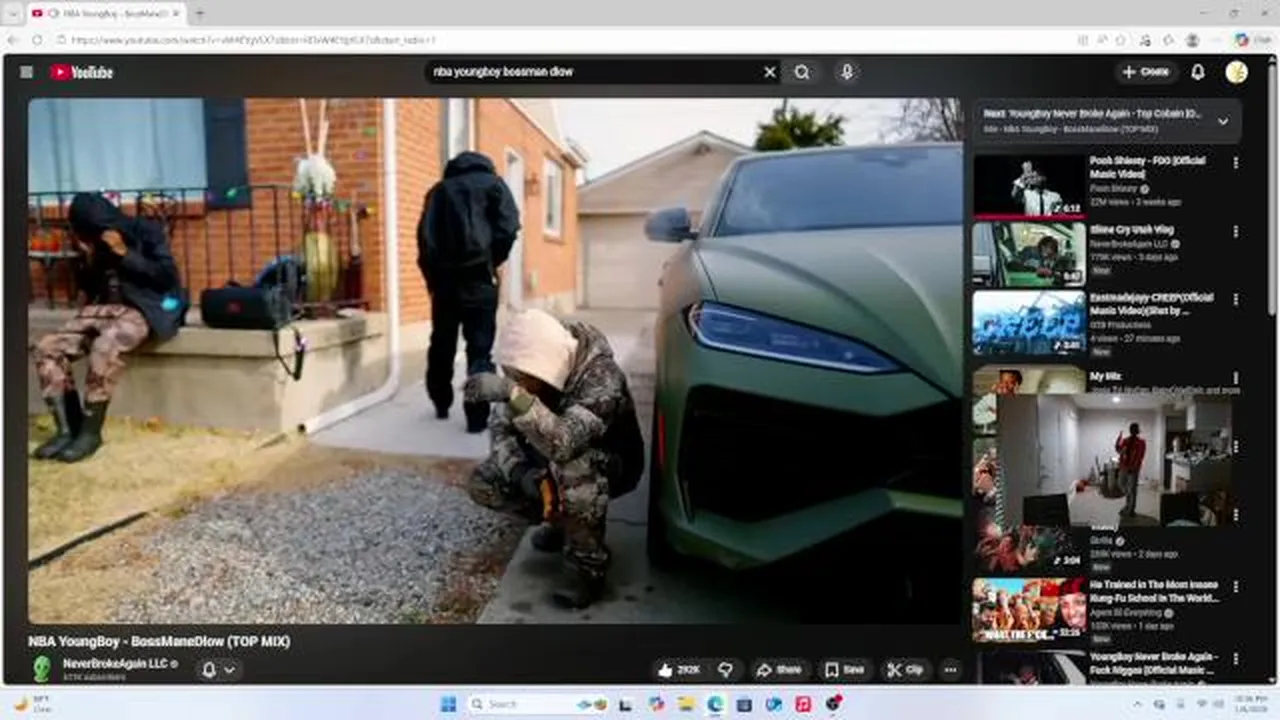Viewport: 1280px width, 720px height.
Task: Click the YouTube page vertical scrollbar
Action: (1272, 190)
